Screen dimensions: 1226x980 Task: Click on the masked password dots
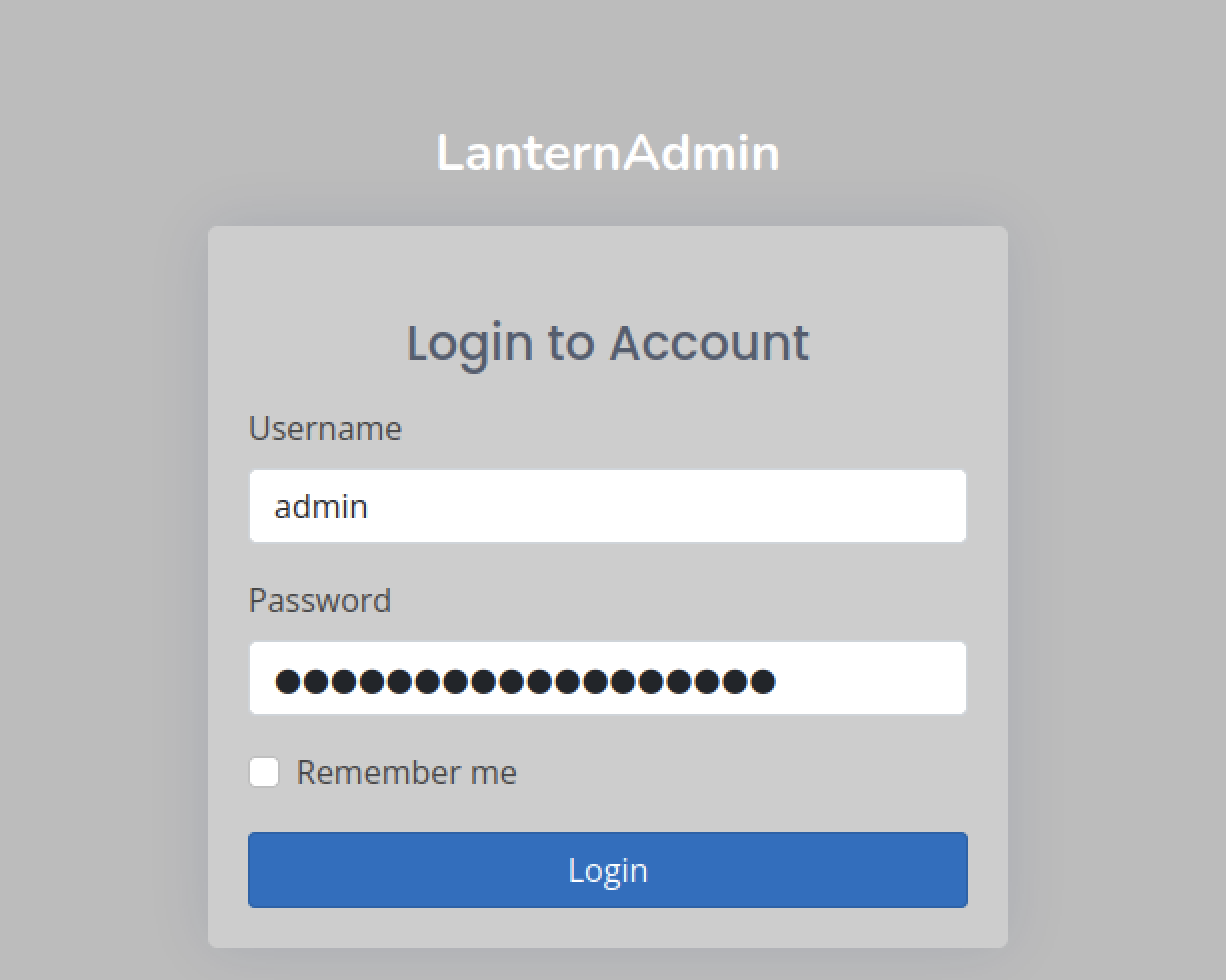(x=525, y=681)
